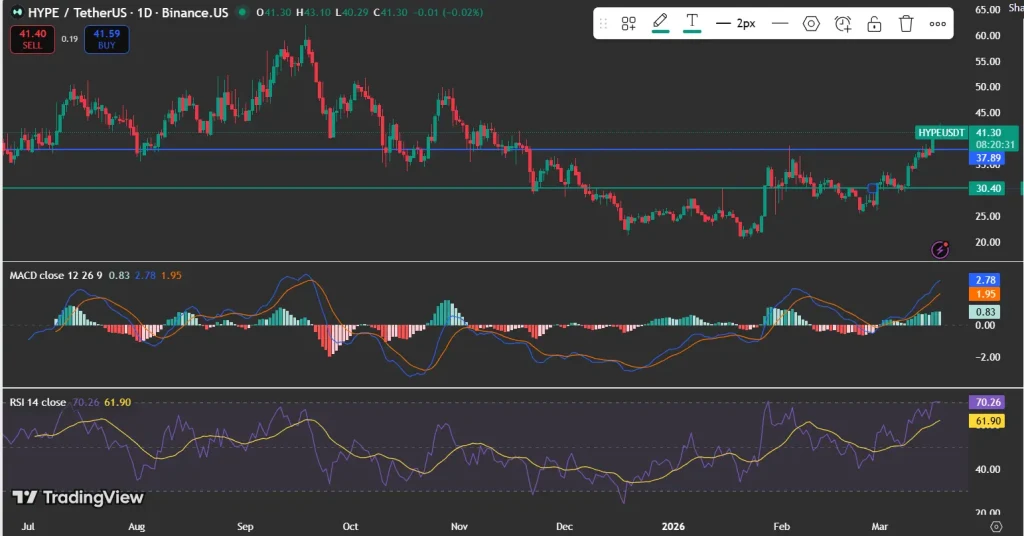Click the 37.89 blue line price label
This screenshot has width=1024, height=536.
pyautogui.click(x=989, y=158)
